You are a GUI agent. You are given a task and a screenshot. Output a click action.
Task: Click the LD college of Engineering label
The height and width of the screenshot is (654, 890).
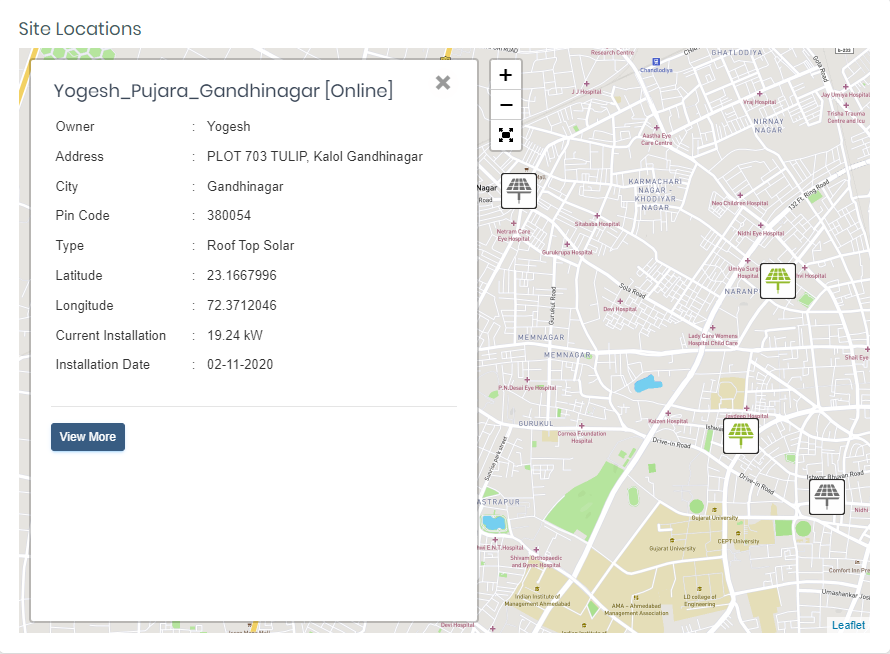point(699,600)
